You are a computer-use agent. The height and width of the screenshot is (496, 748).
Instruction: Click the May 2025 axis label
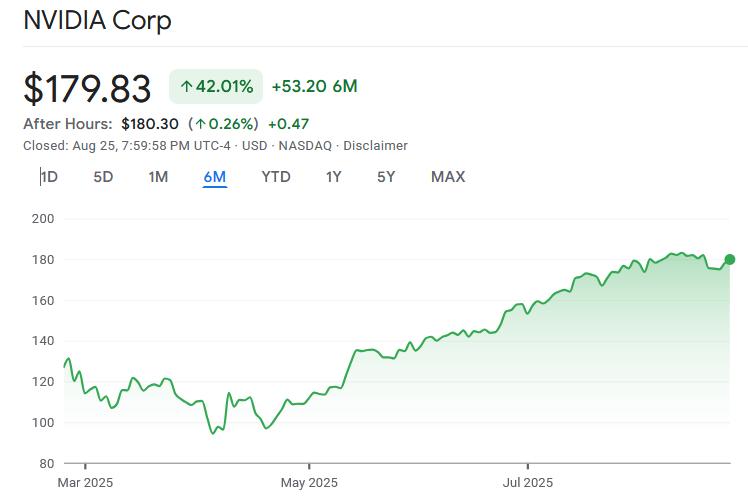tap(309, 482)
